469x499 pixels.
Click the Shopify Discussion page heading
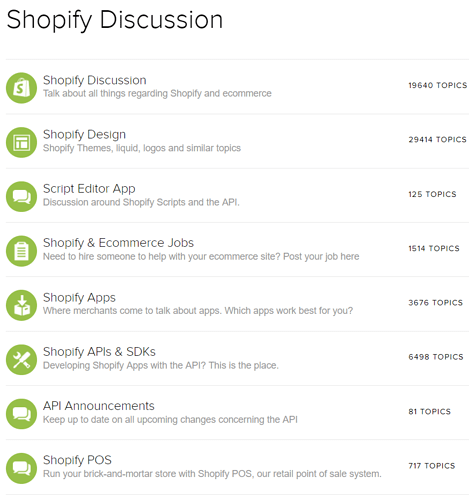point(115,20)
